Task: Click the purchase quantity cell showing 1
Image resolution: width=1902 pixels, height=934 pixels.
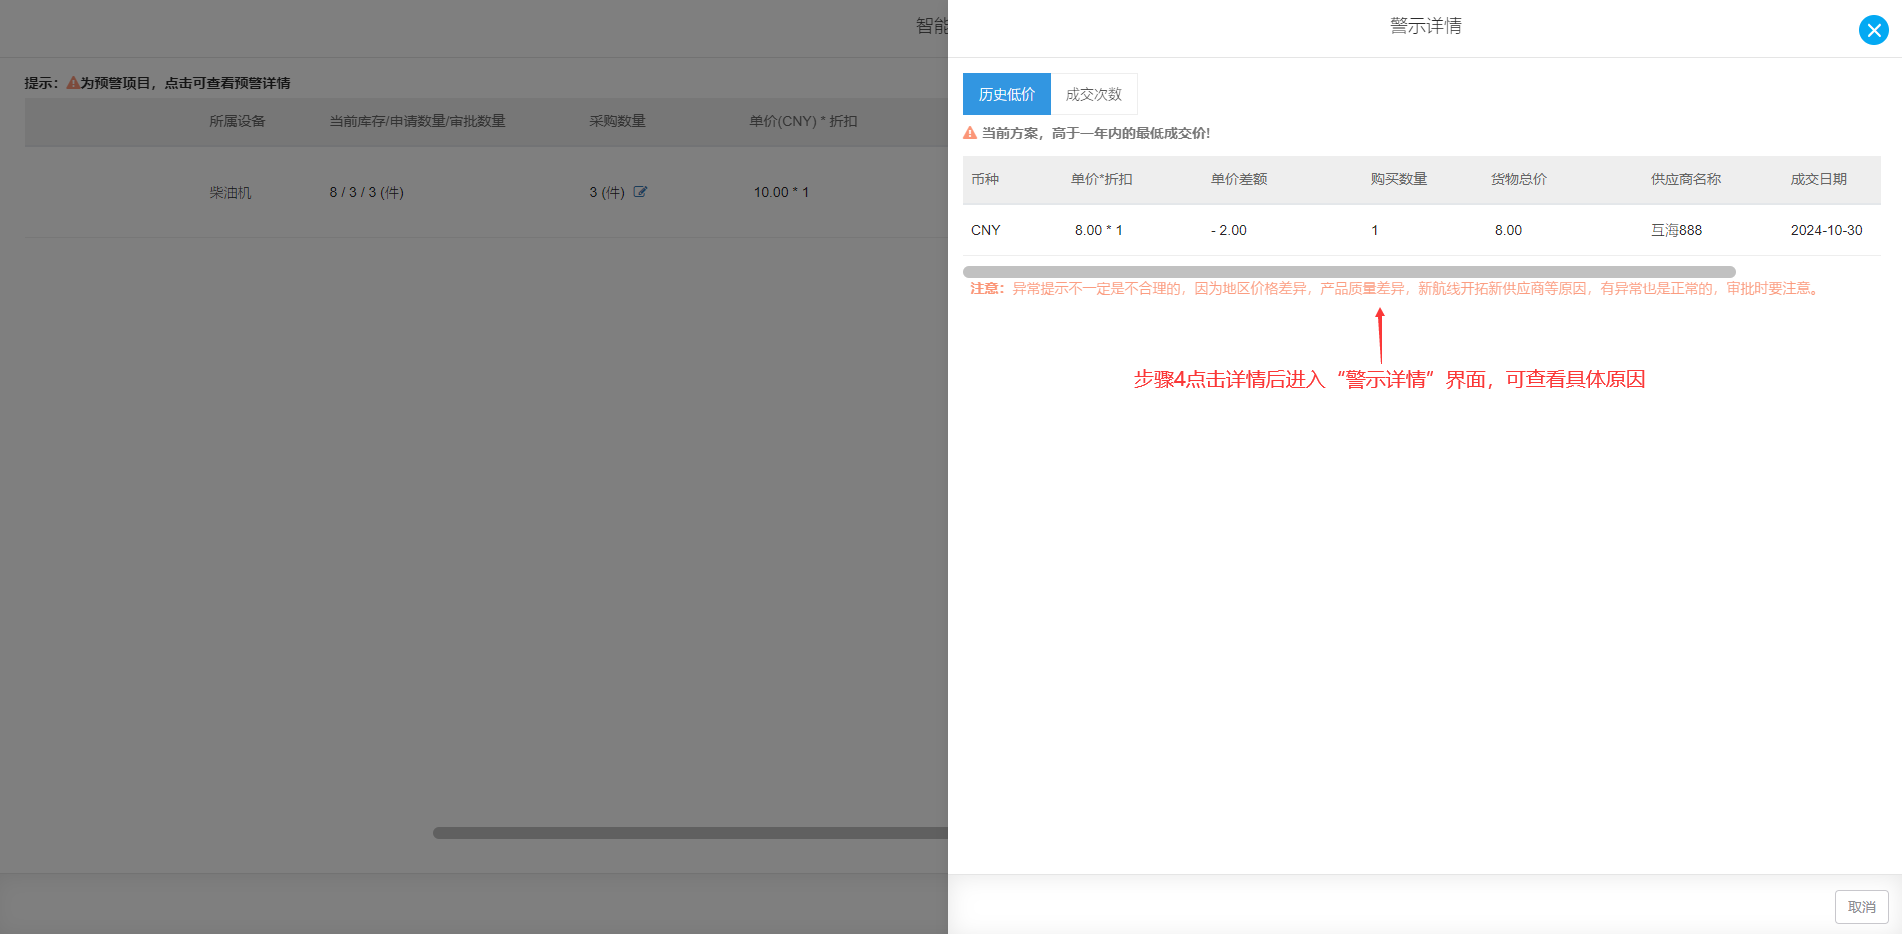Action: tap(1375, 230)
